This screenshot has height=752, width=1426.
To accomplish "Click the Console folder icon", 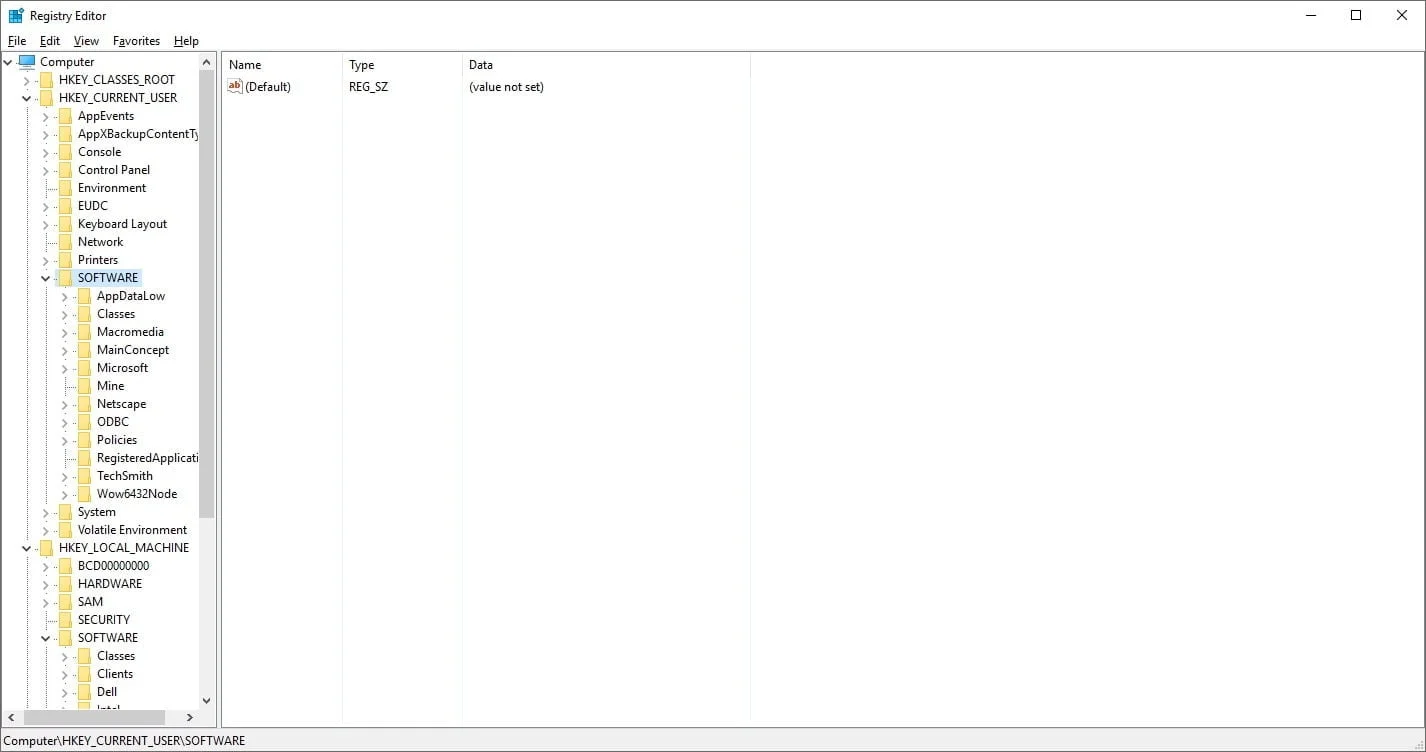I will click(x=65, y=151).
